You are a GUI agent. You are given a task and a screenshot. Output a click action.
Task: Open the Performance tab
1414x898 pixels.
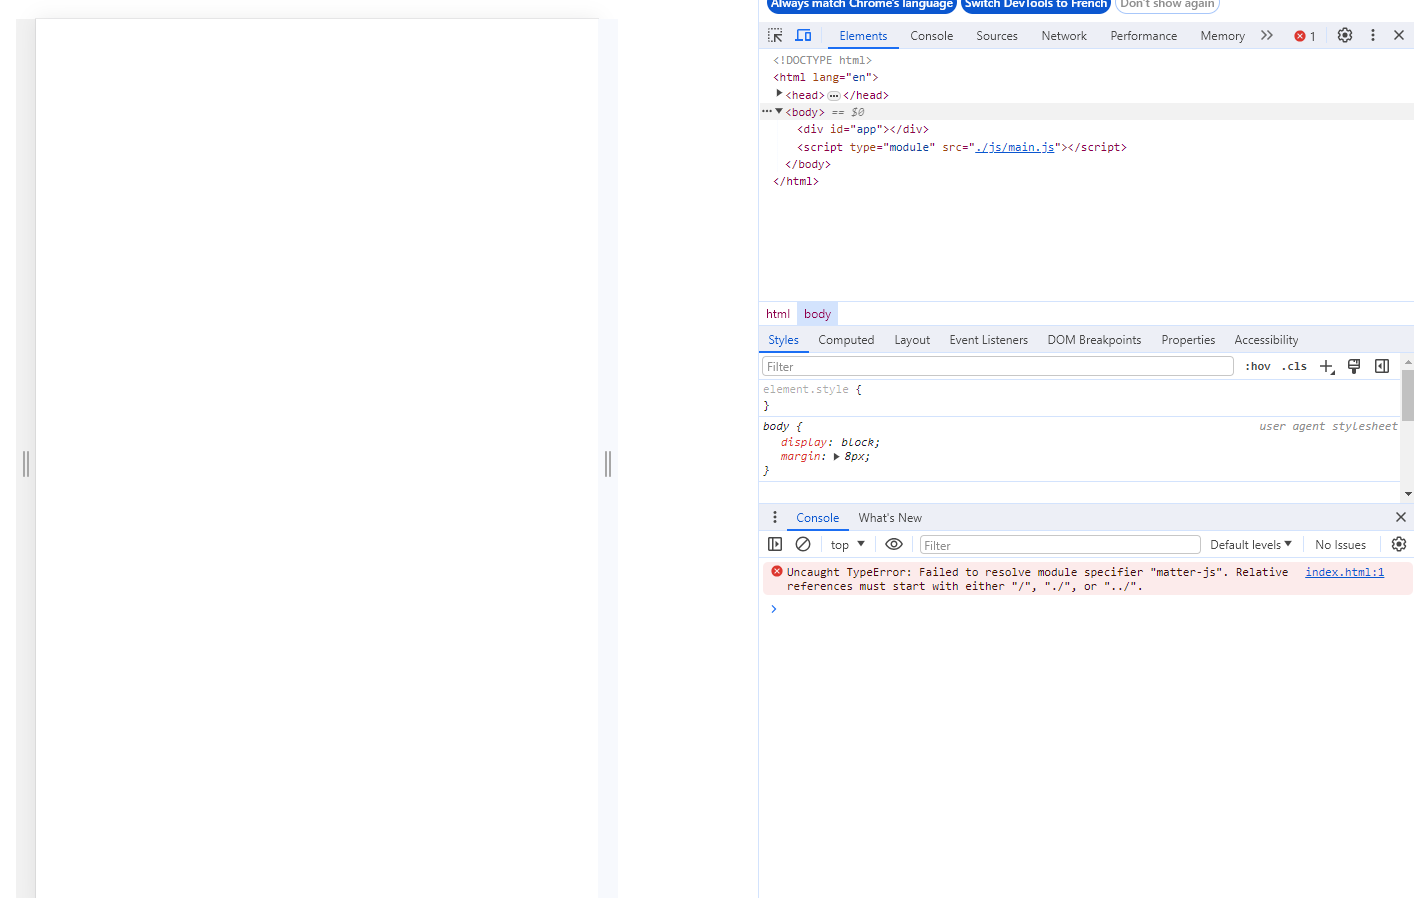tap(1144, 36)
